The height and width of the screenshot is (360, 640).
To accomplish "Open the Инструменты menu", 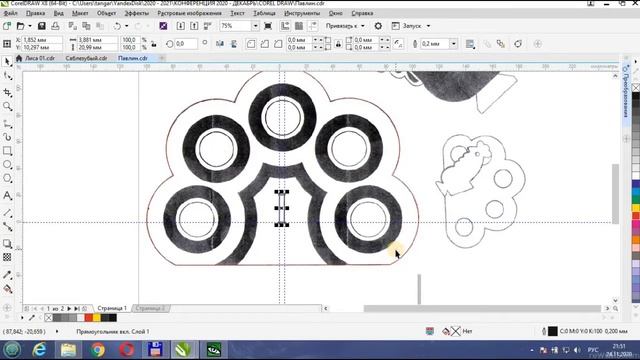I will (302, 13).
